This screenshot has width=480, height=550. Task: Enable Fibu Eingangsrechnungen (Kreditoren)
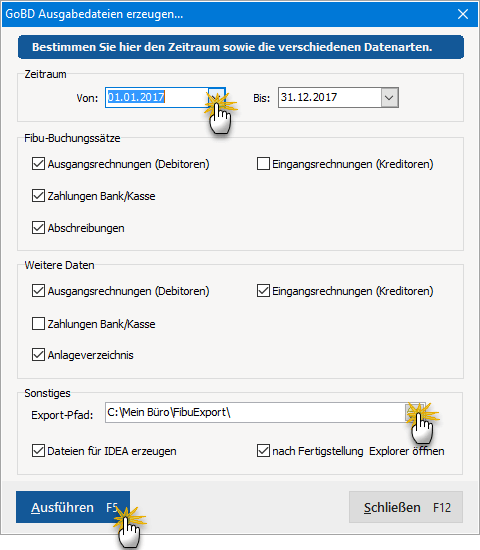263,164
